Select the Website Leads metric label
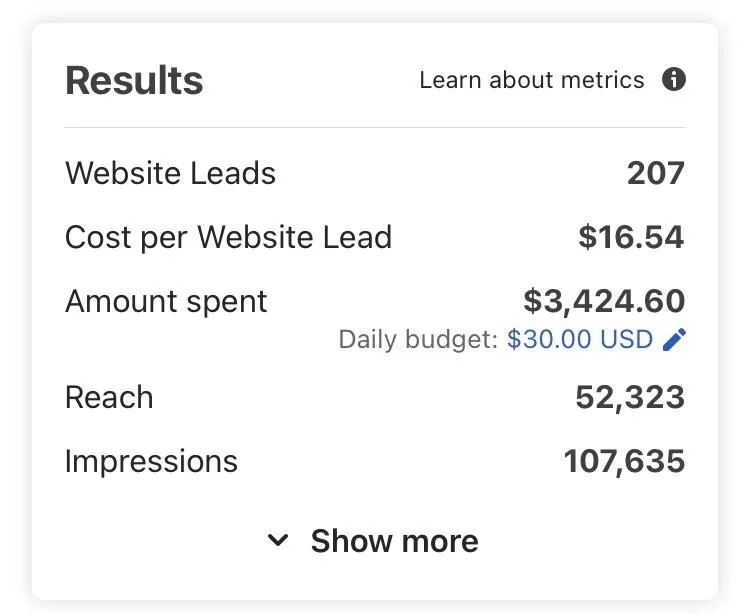 pos(170,173)
